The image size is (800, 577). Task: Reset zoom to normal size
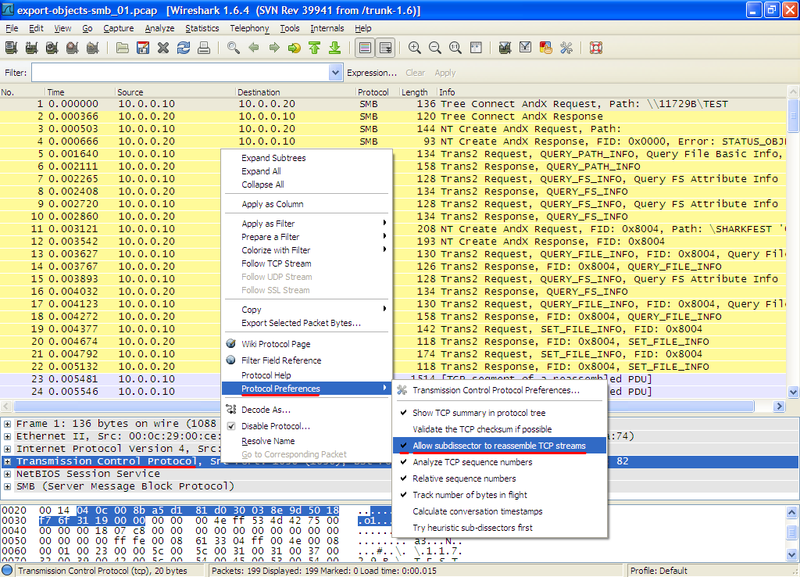456,48
